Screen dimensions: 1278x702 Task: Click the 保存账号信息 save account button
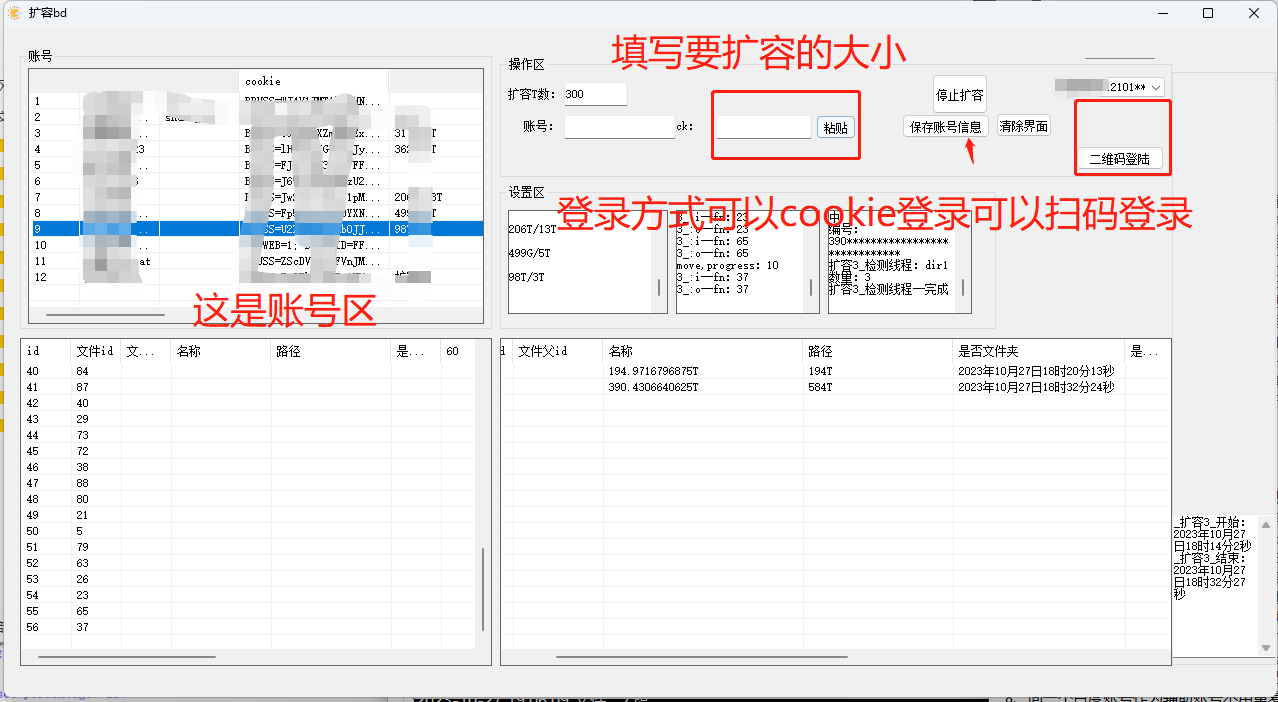(944, 127)
